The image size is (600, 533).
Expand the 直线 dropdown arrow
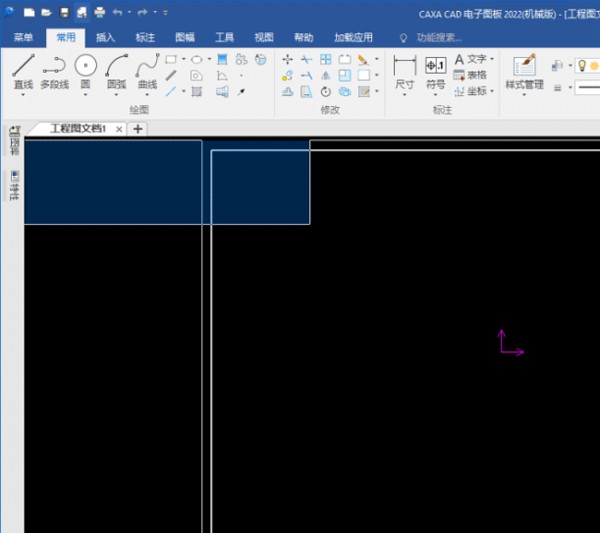(x=23, y=95)
